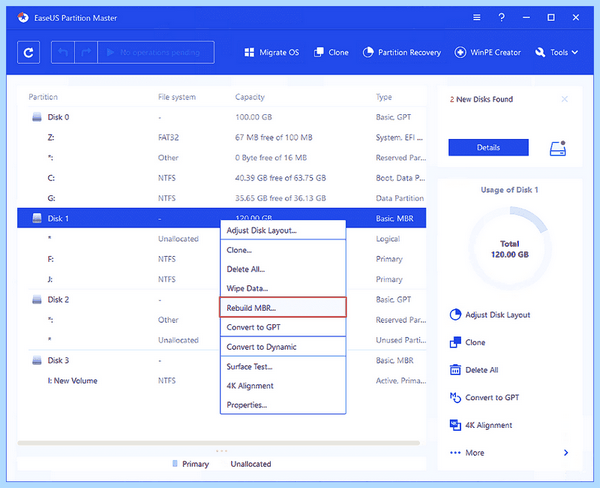Click the EaseUS Partition Master logo icon
This screenshot has width=600, height=488.
click(23, 18)
